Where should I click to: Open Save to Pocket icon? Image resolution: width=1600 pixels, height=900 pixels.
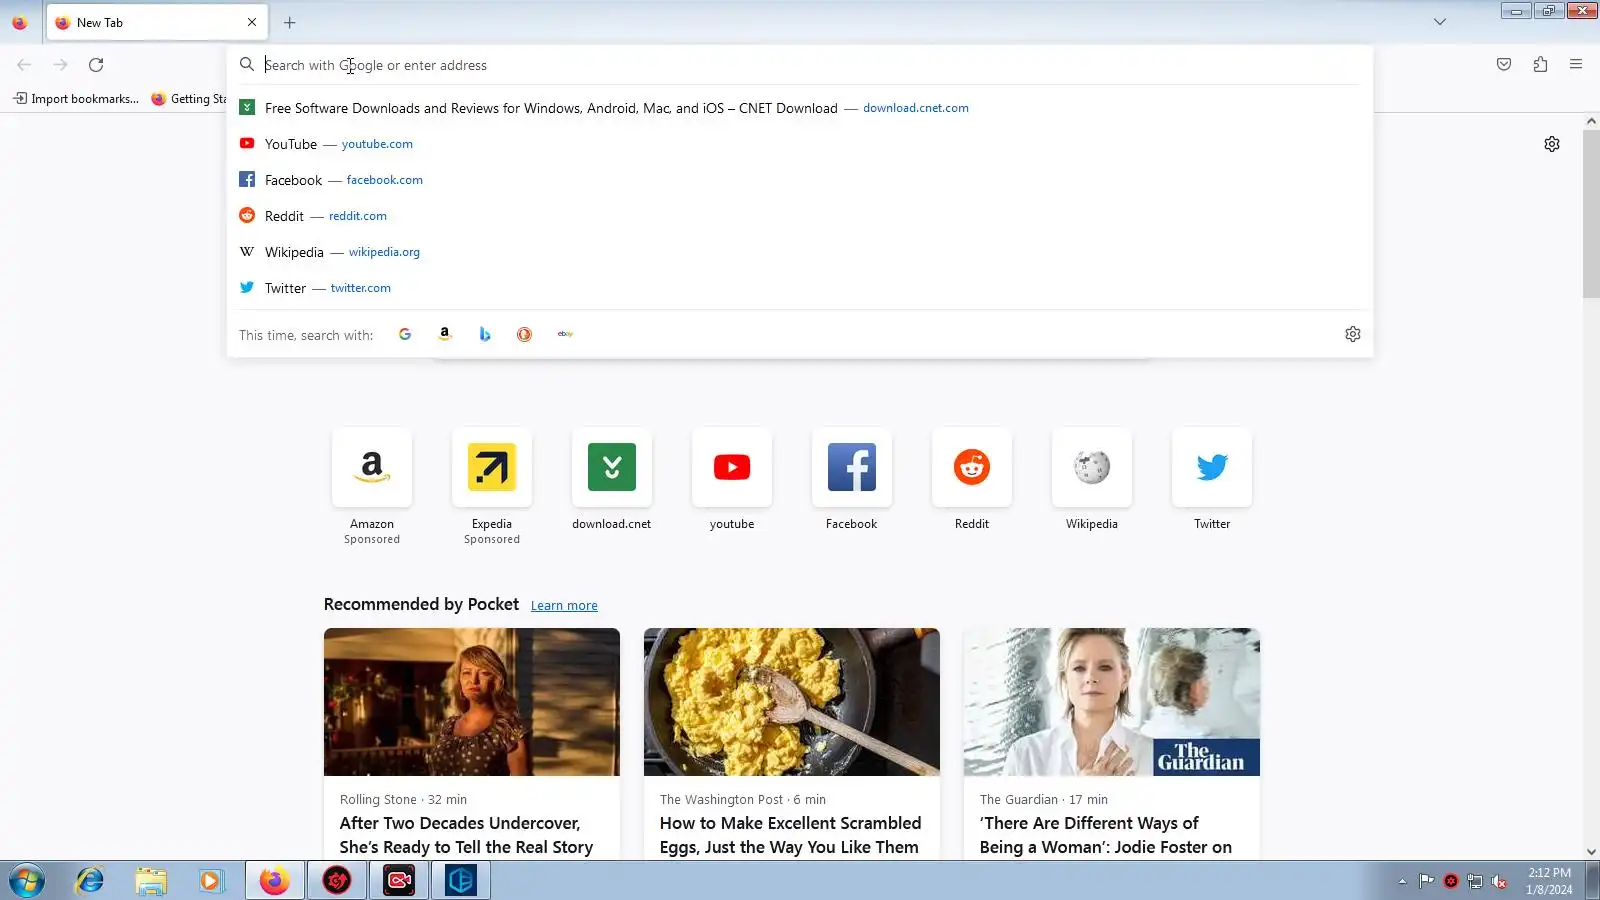[1504, 64]
